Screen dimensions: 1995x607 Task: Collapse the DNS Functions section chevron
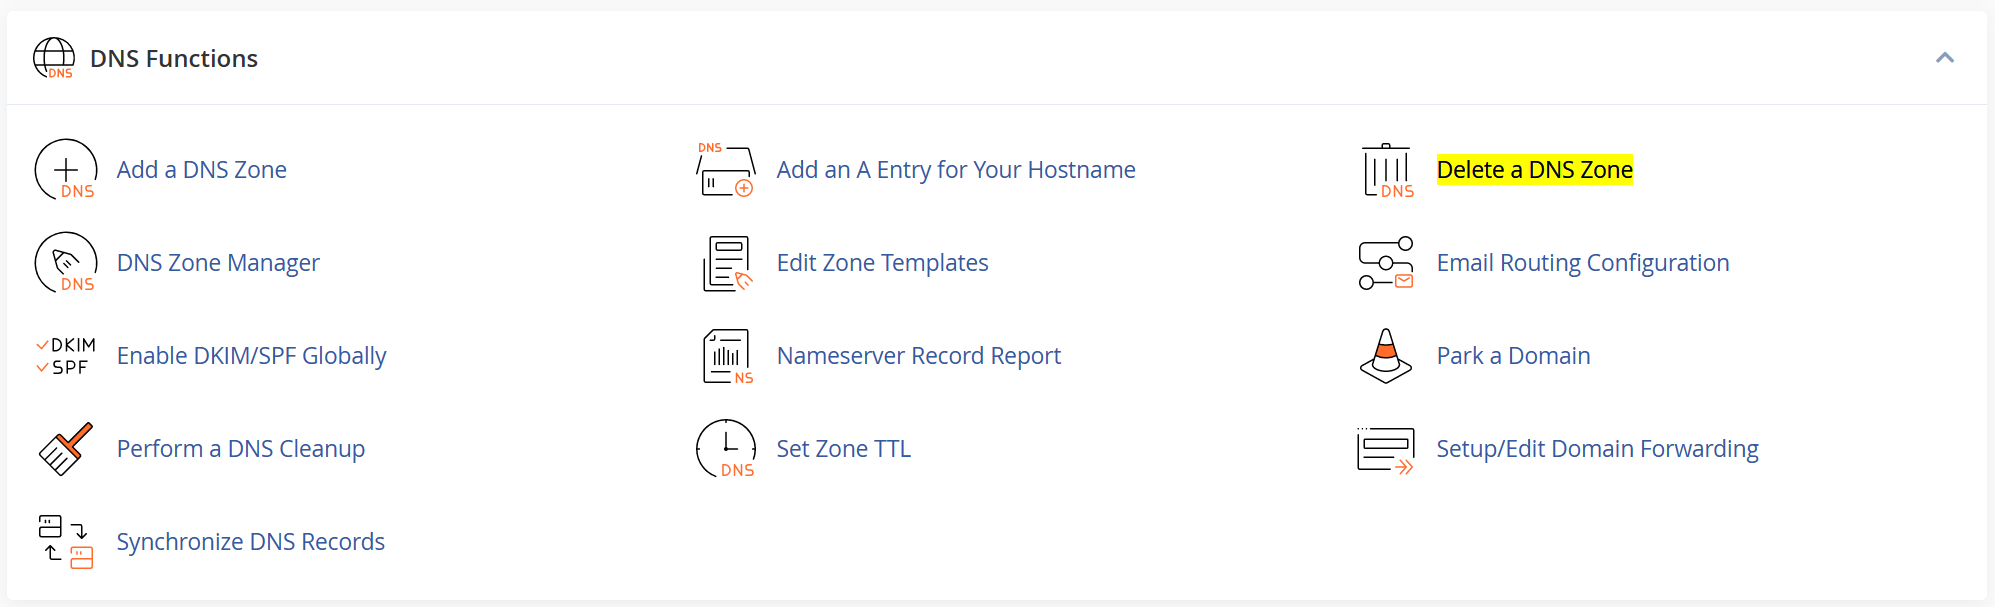tap(1944, 58)
